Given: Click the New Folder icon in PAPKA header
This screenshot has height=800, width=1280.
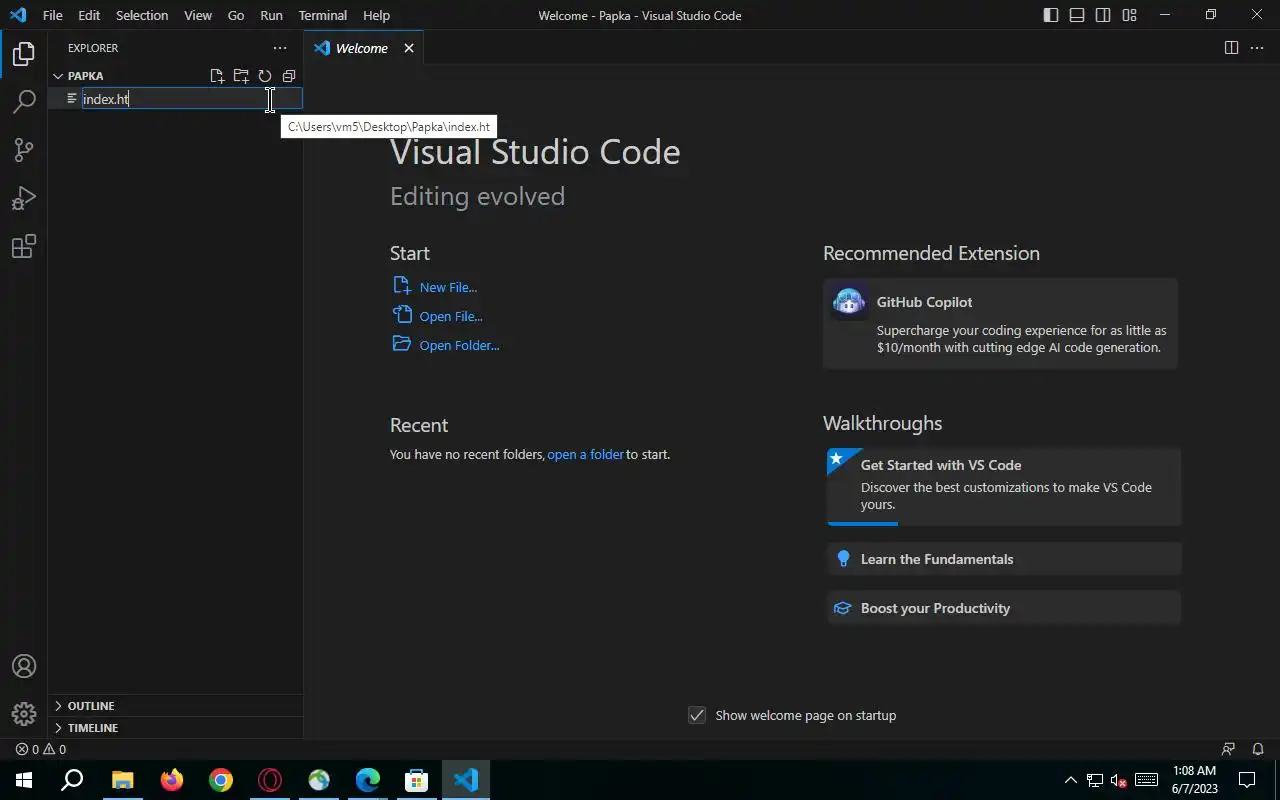Looking at the screenshot, I should (x=241, y=76).
